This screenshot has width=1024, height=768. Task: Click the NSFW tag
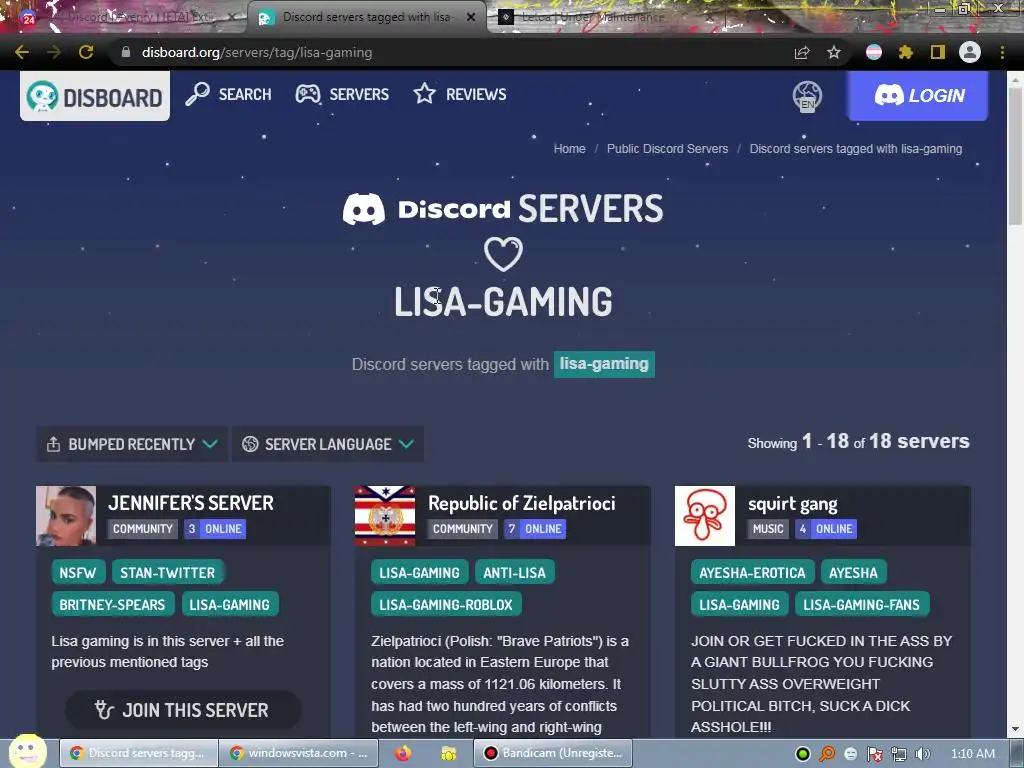[78, 573]
